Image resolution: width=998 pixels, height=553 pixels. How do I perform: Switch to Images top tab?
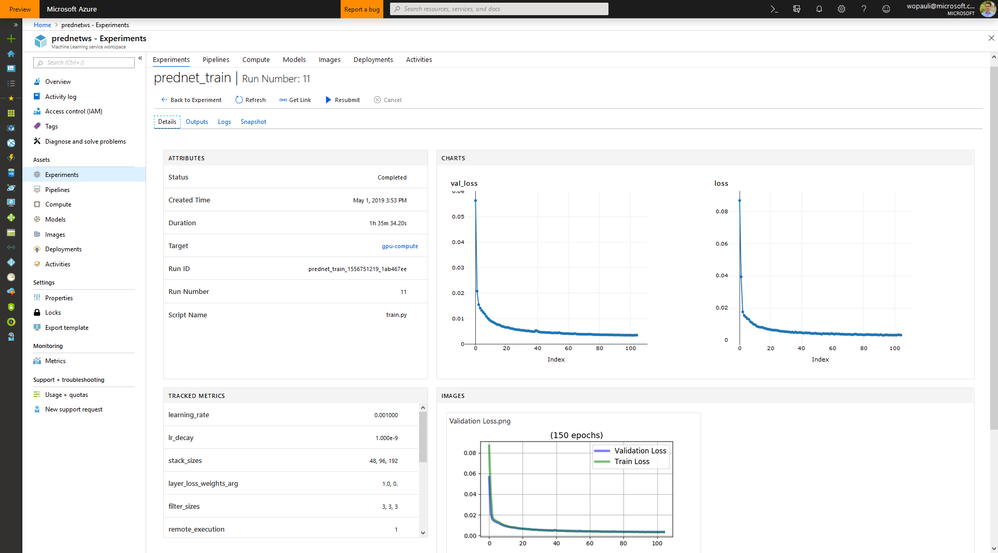click(329, 60)
